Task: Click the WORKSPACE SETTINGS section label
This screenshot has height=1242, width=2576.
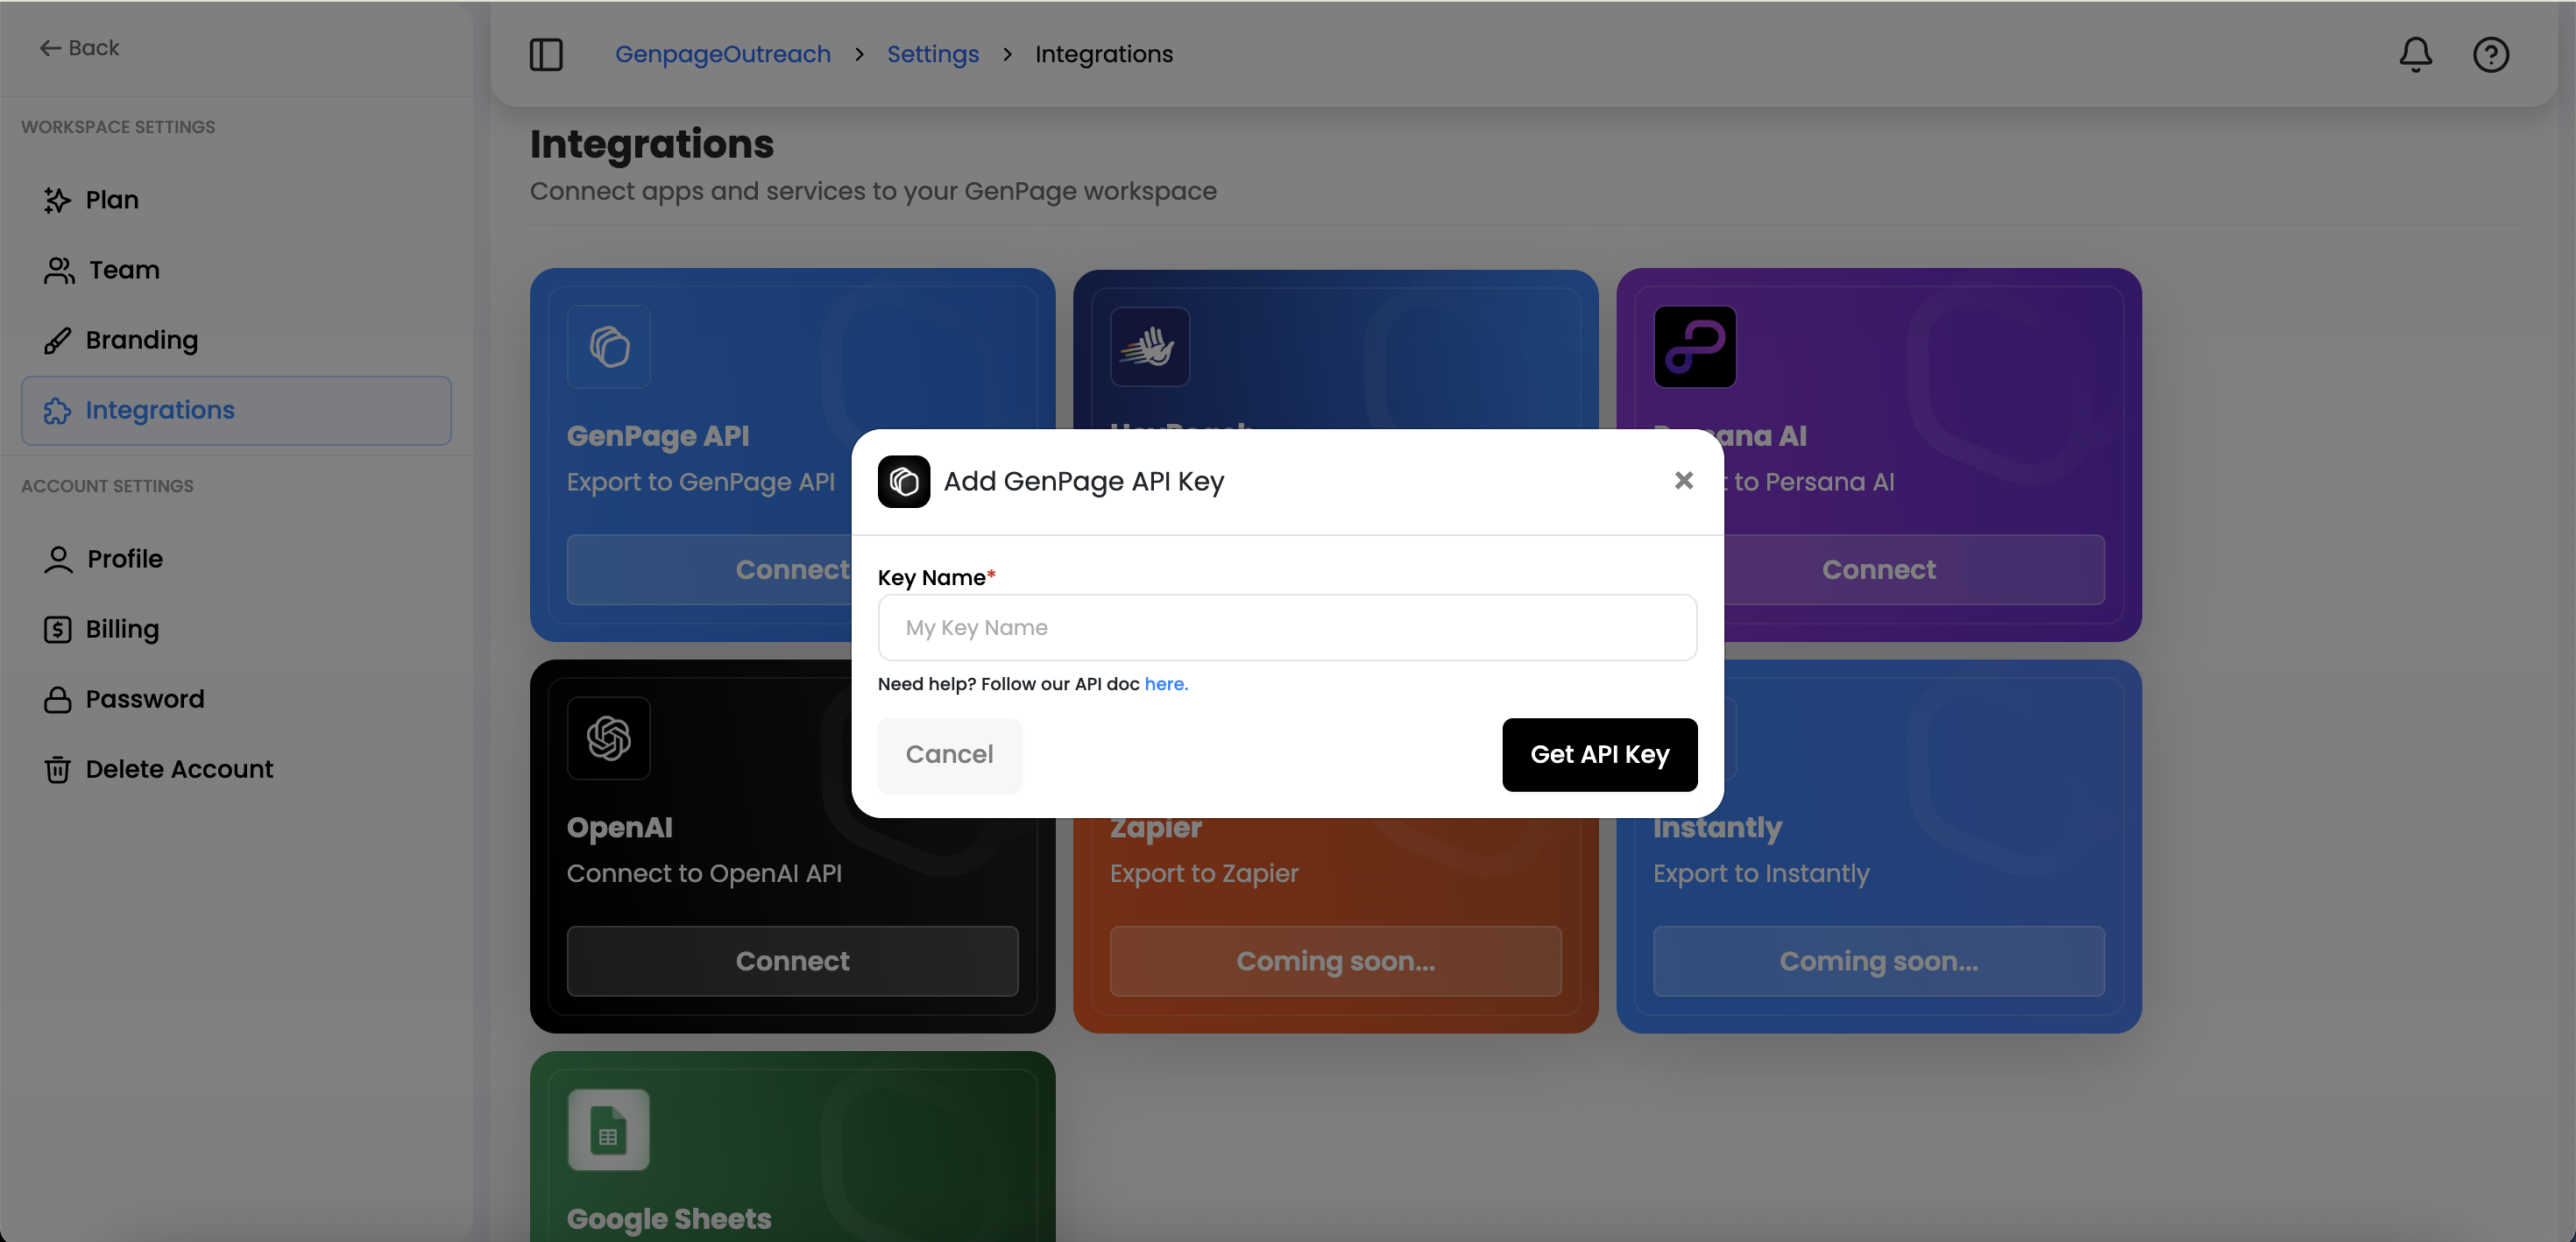Action: tap(118, 127)
